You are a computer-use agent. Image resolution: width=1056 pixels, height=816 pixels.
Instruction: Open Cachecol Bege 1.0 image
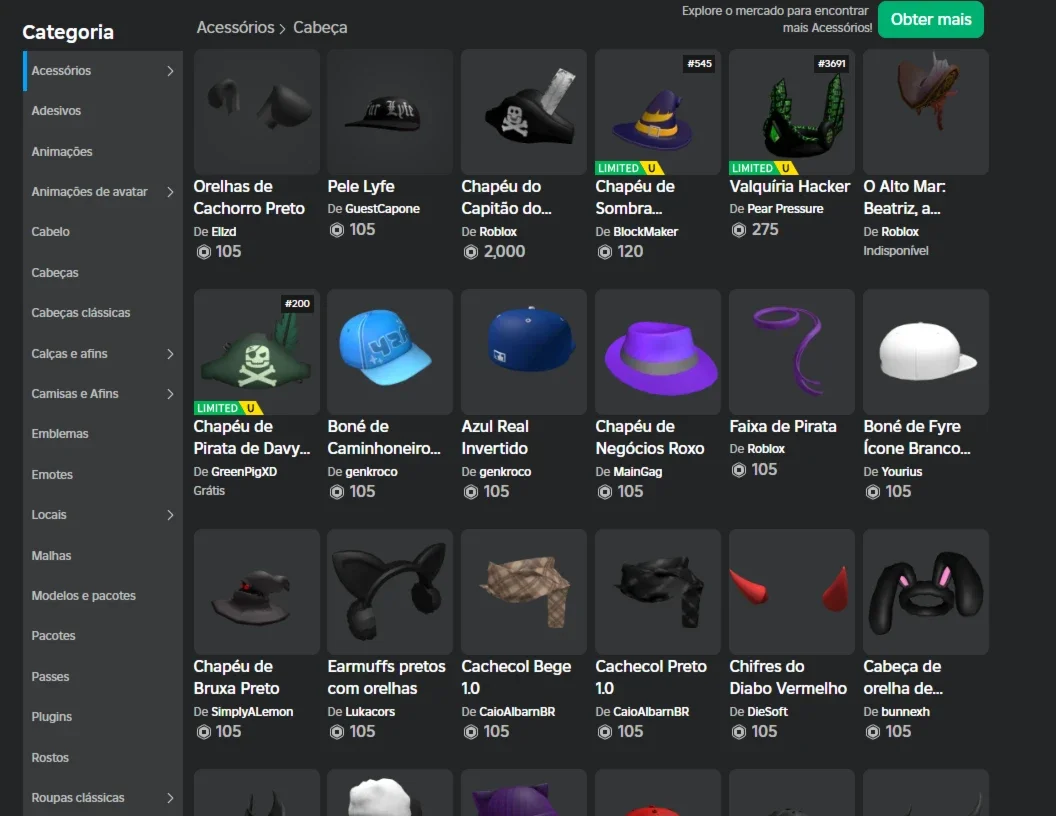pos(524,592)
